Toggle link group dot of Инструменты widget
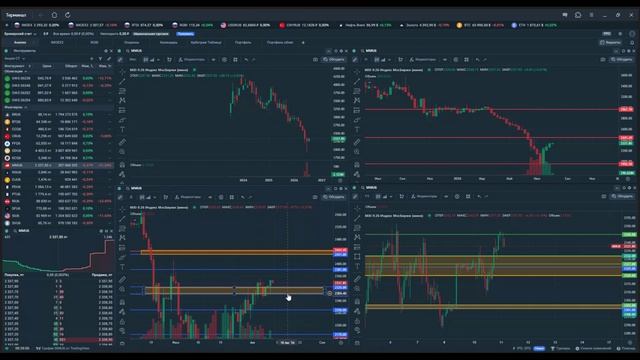The height and width of the screenshot is (360, 640). tap(6, 51)
